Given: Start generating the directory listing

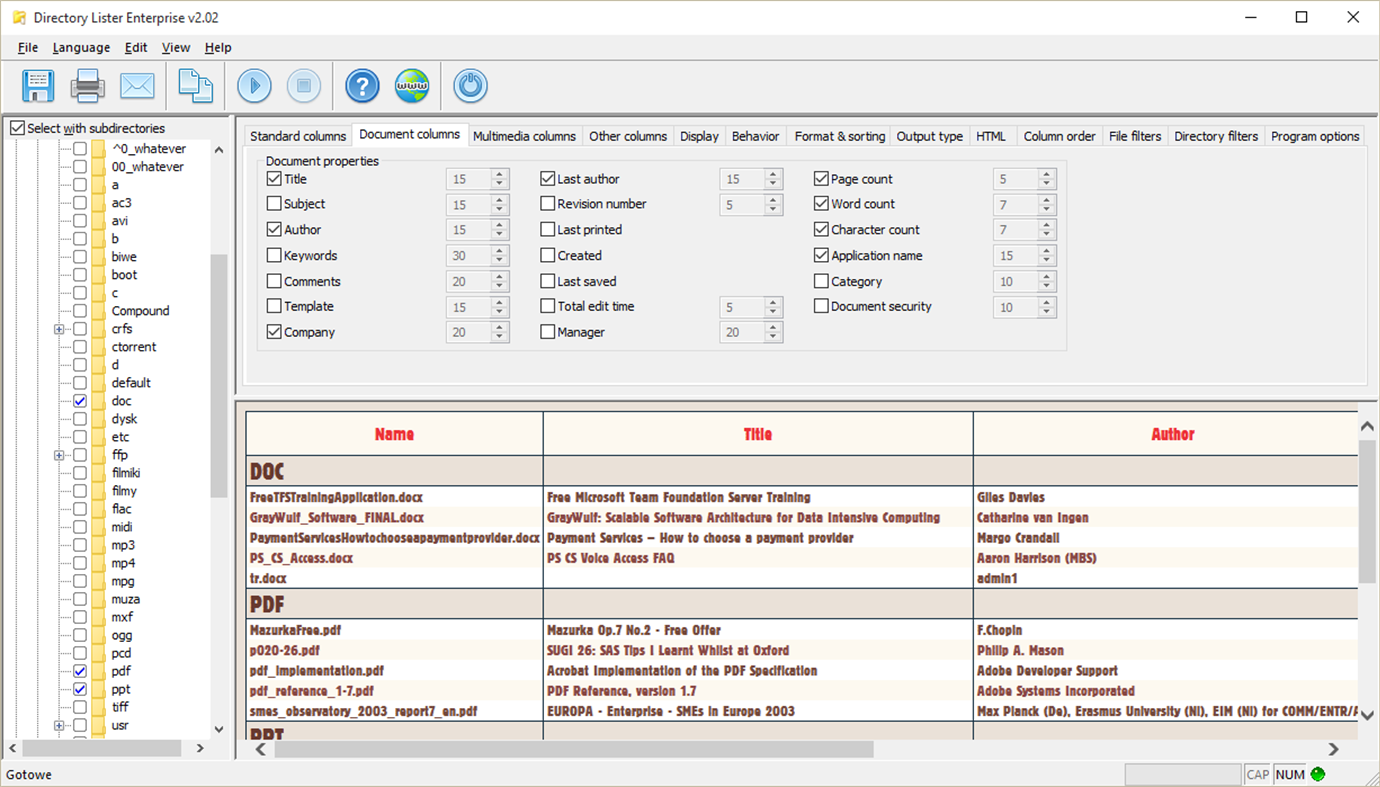Looking at the screenshot, I should click(253, 86).
